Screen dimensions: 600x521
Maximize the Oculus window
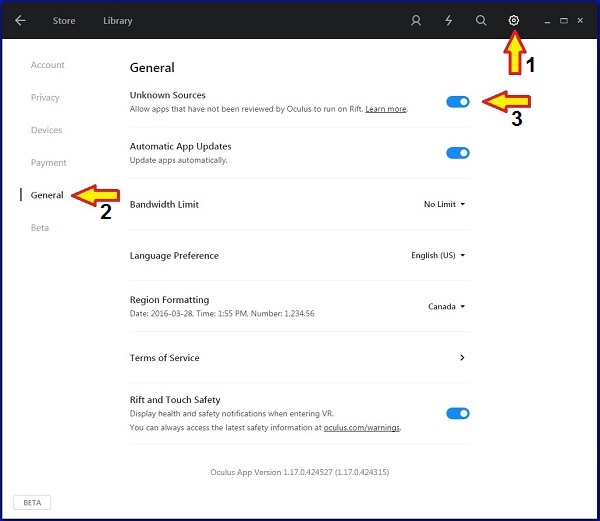click(x=564, y=21)
